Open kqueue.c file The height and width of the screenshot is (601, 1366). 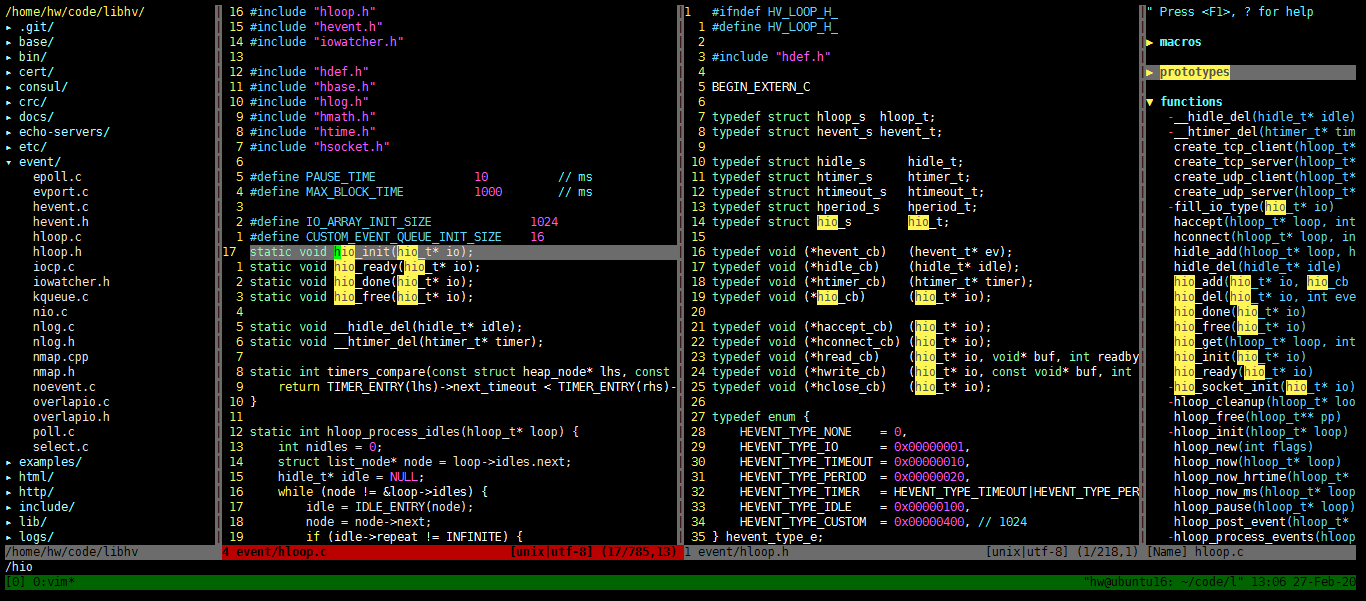tap(60, 297)
